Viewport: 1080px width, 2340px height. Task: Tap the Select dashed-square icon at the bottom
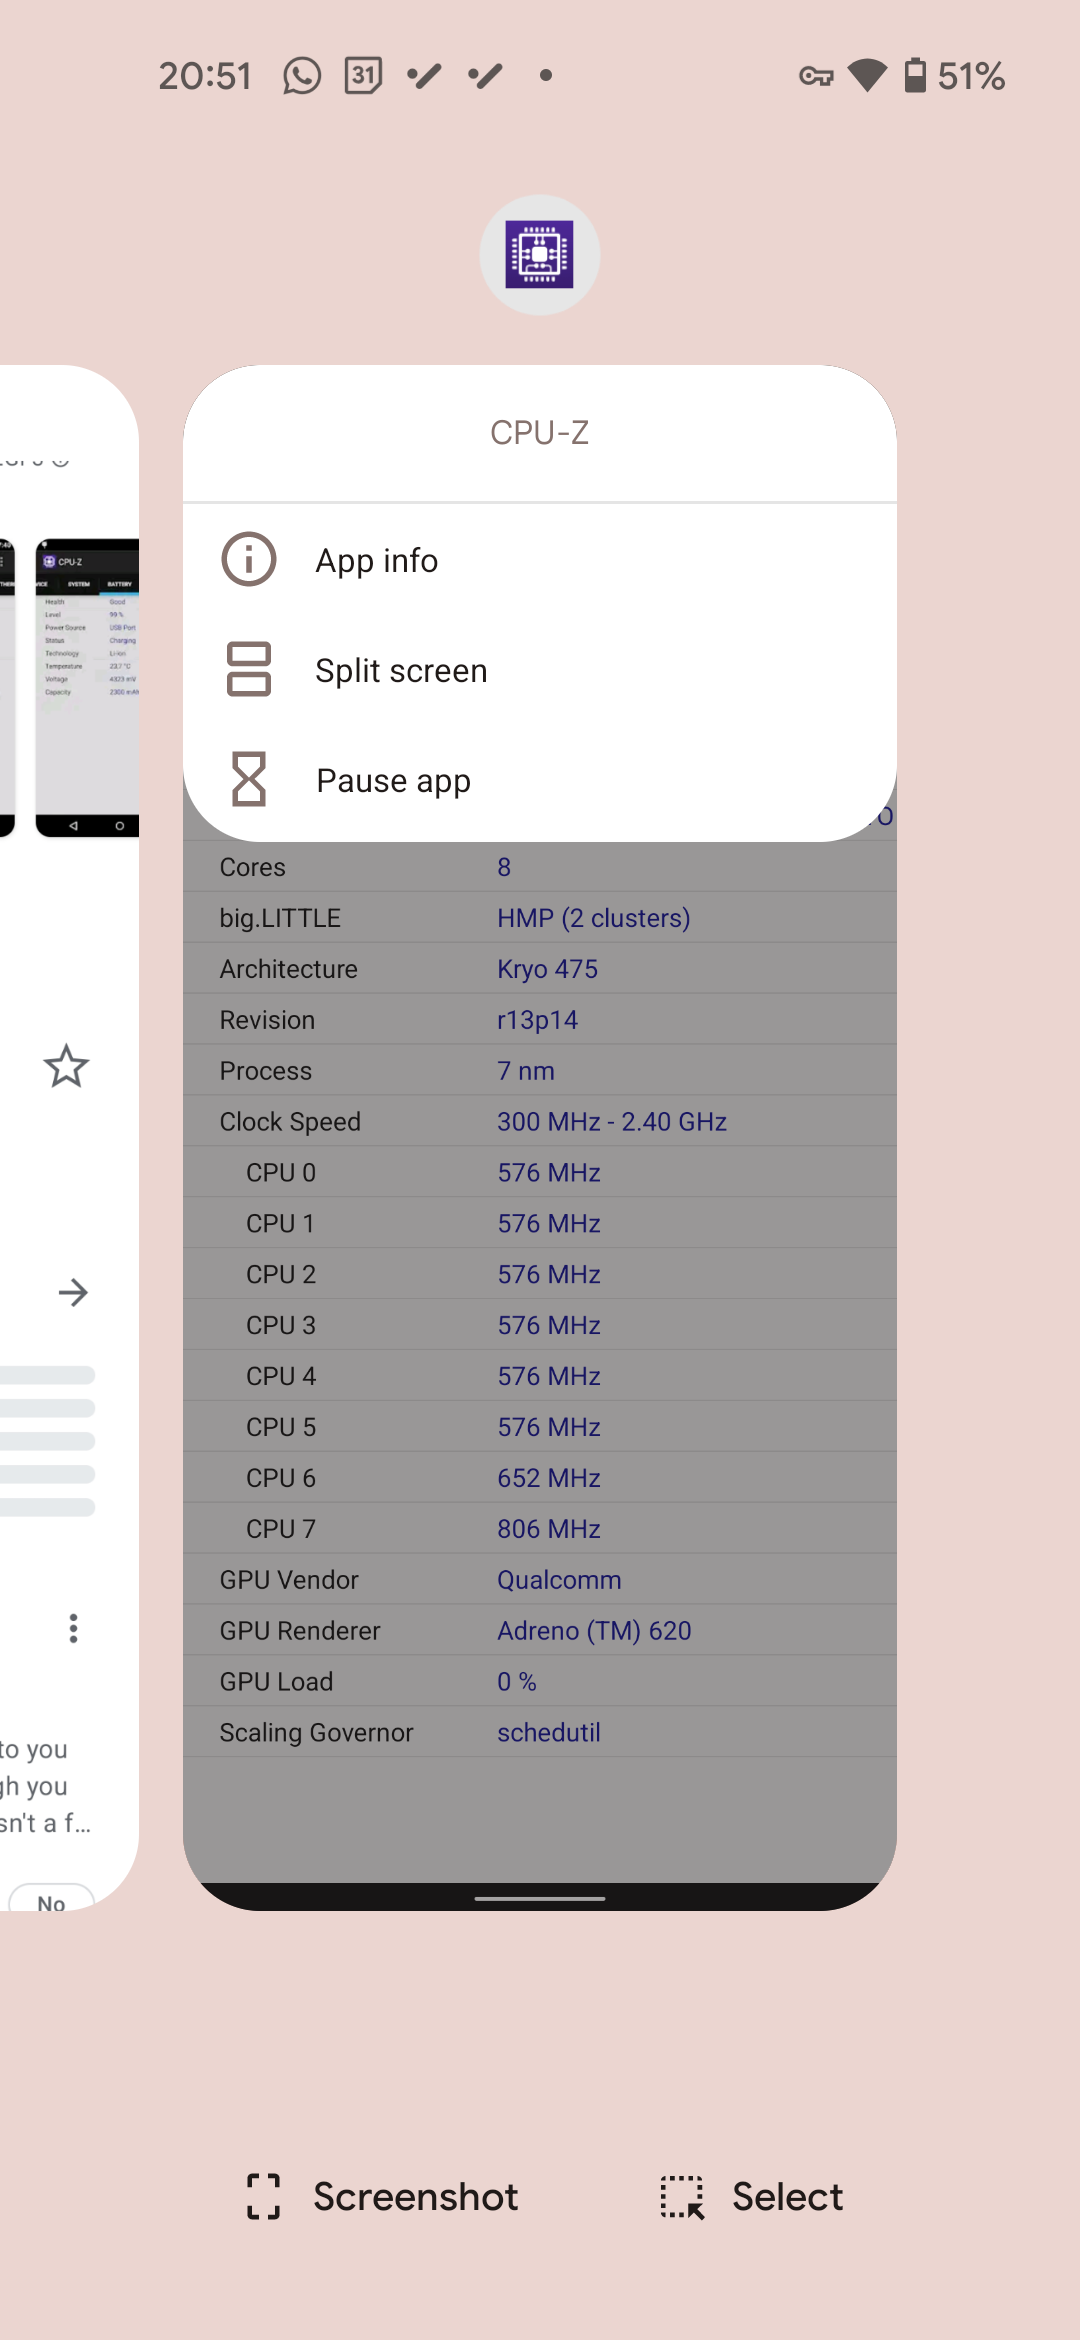[x=682, y=2196]
